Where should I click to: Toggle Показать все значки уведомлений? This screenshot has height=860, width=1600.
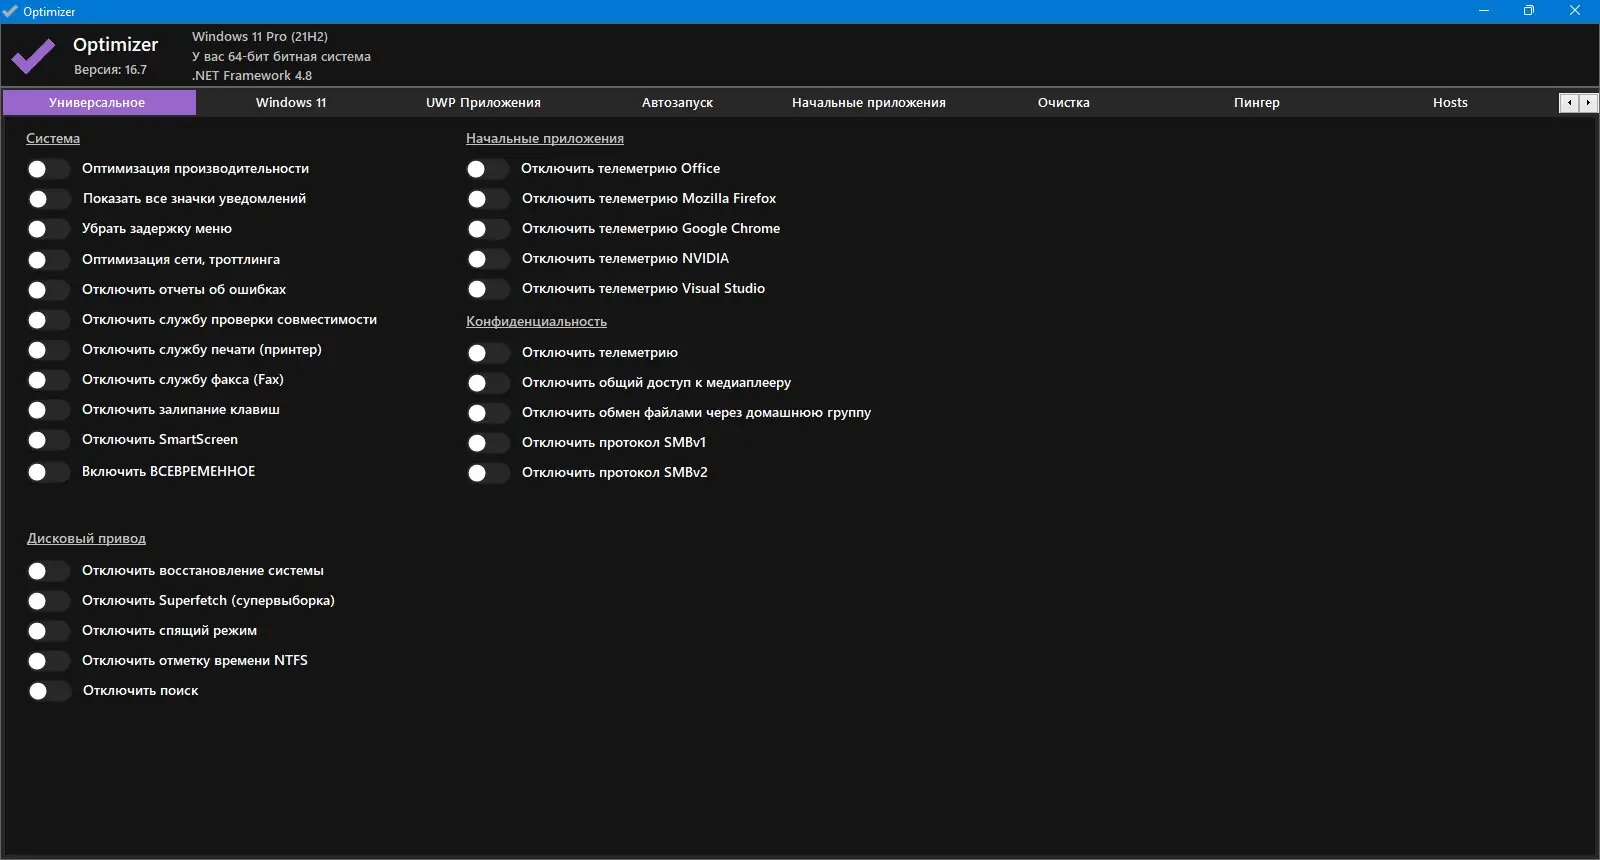(48, 199)
